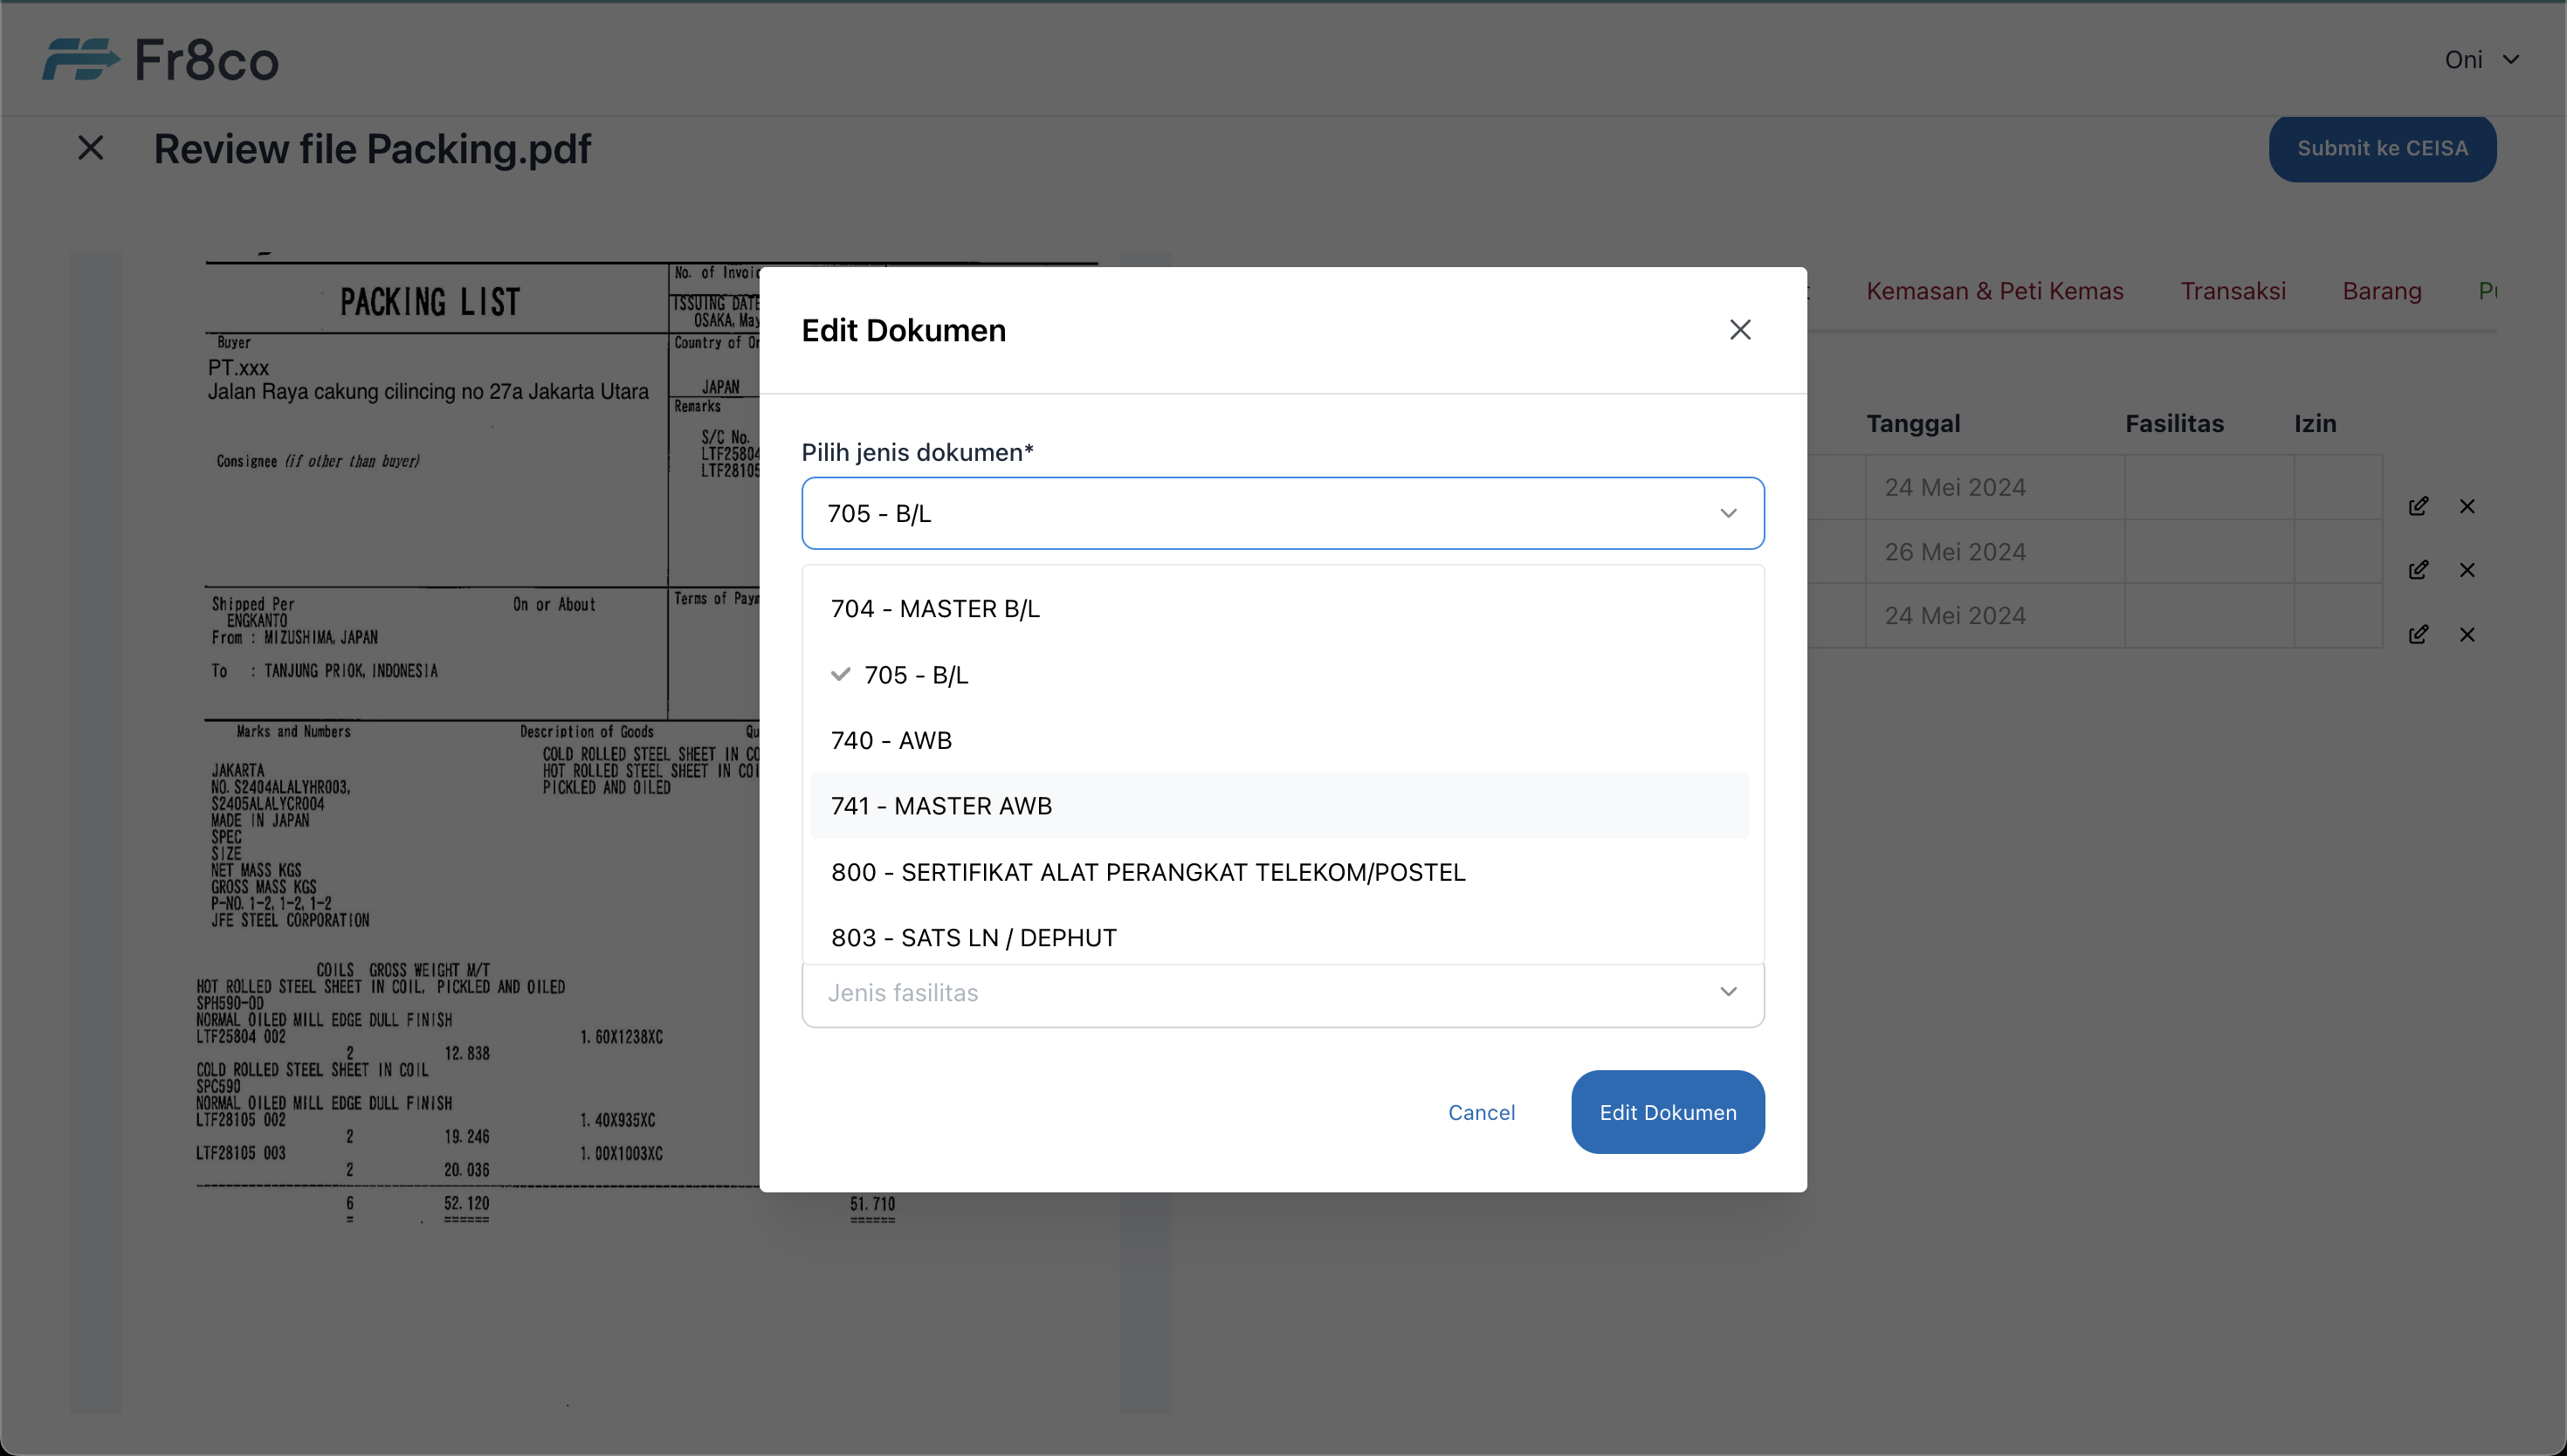Screen dimensions: 2567x1456
Task: Open the Oni user menu
Action: pos(2481,60)
